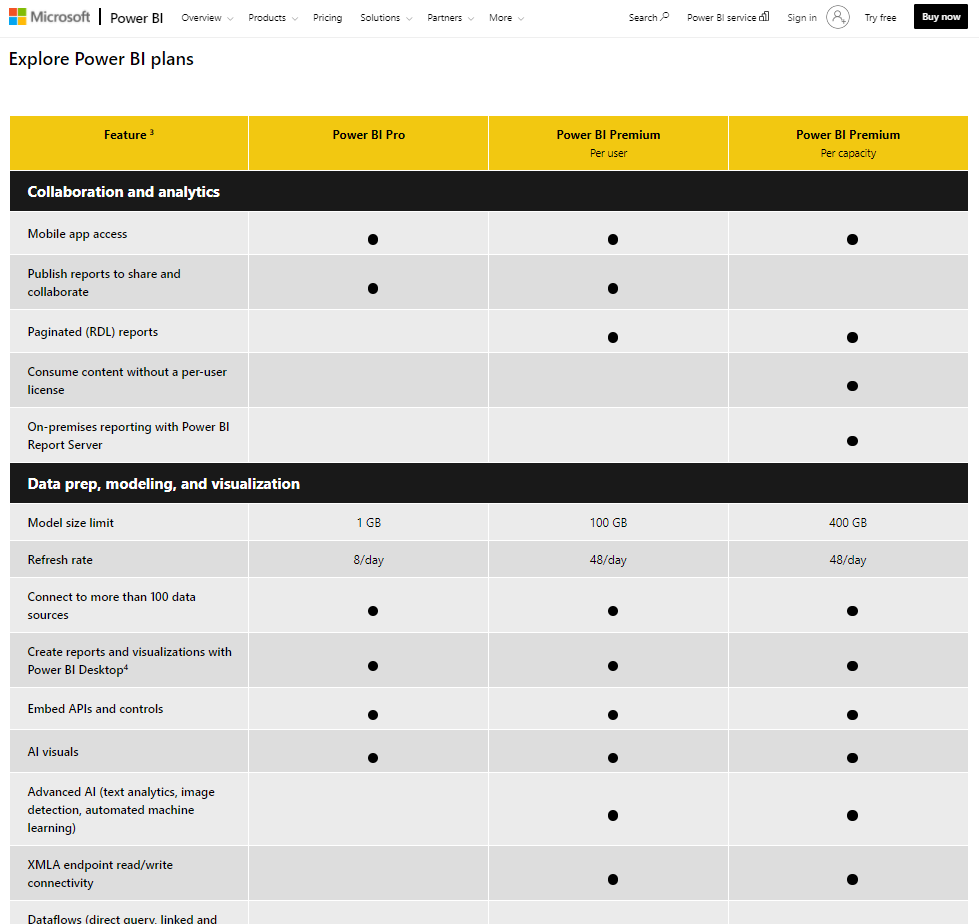Click Report Server dot under Per capacity

(x=852, y=441)
